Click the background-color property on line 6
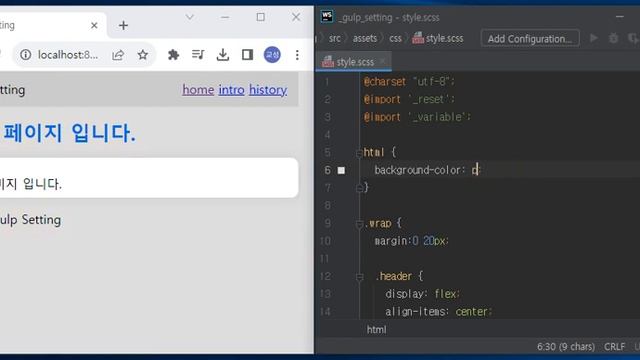This screenshot has width=640, height=360. 417,170
